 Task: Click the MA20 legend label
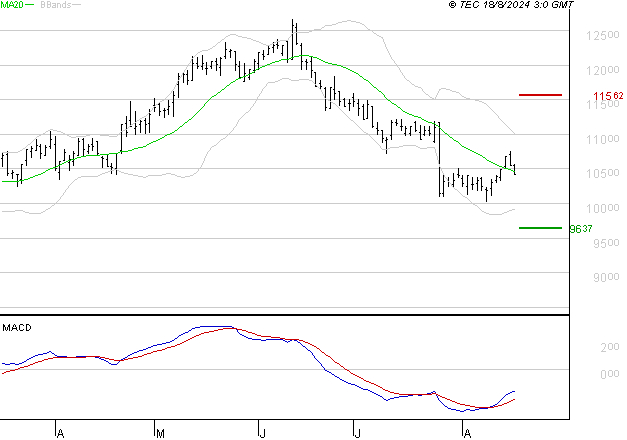[11, 5]
